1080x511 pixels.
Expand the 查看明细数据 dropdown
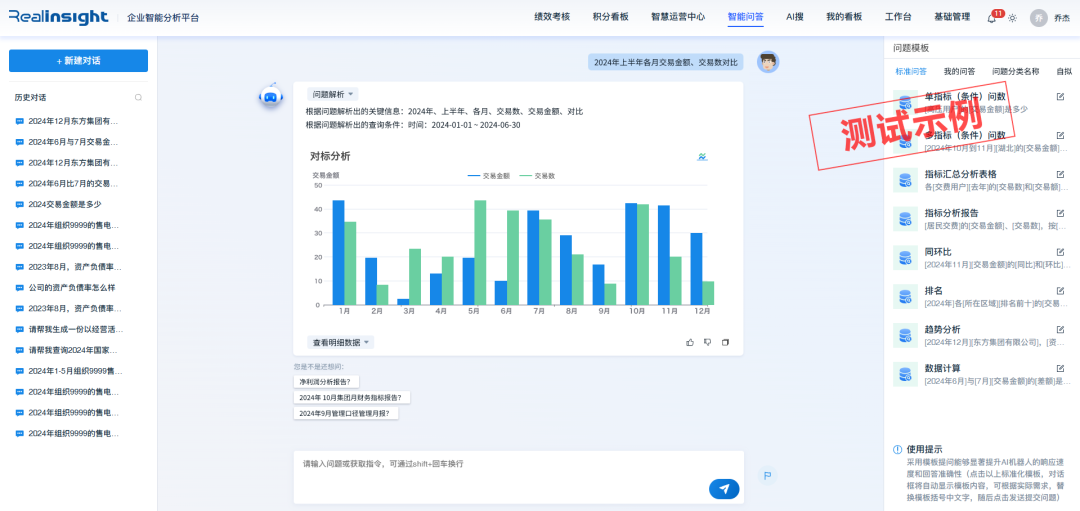pyautogui.click(x=341, y=342)
